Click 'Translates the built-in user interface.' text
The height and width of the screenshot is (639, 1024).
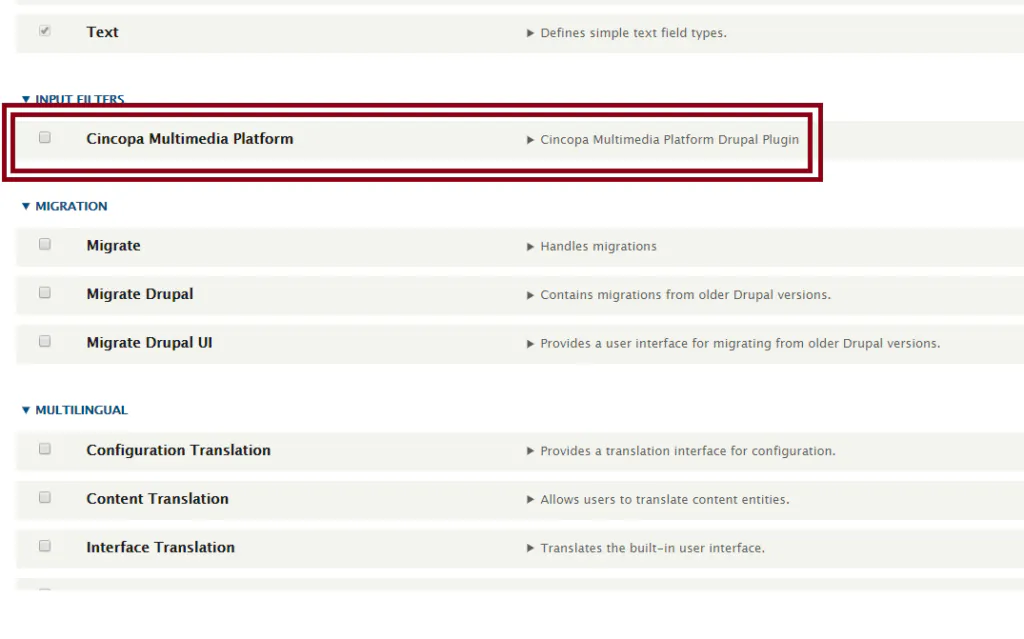tap(652, 548)
